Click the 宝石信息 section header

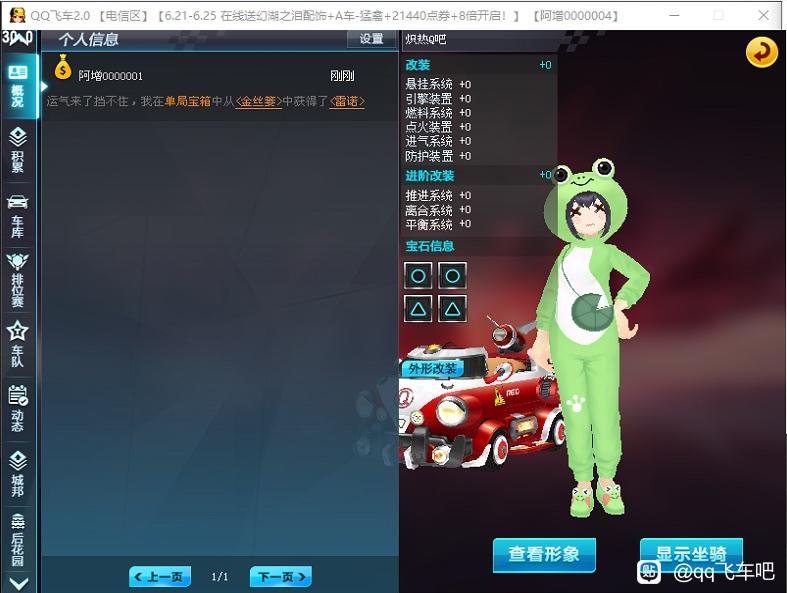(430, 246)
